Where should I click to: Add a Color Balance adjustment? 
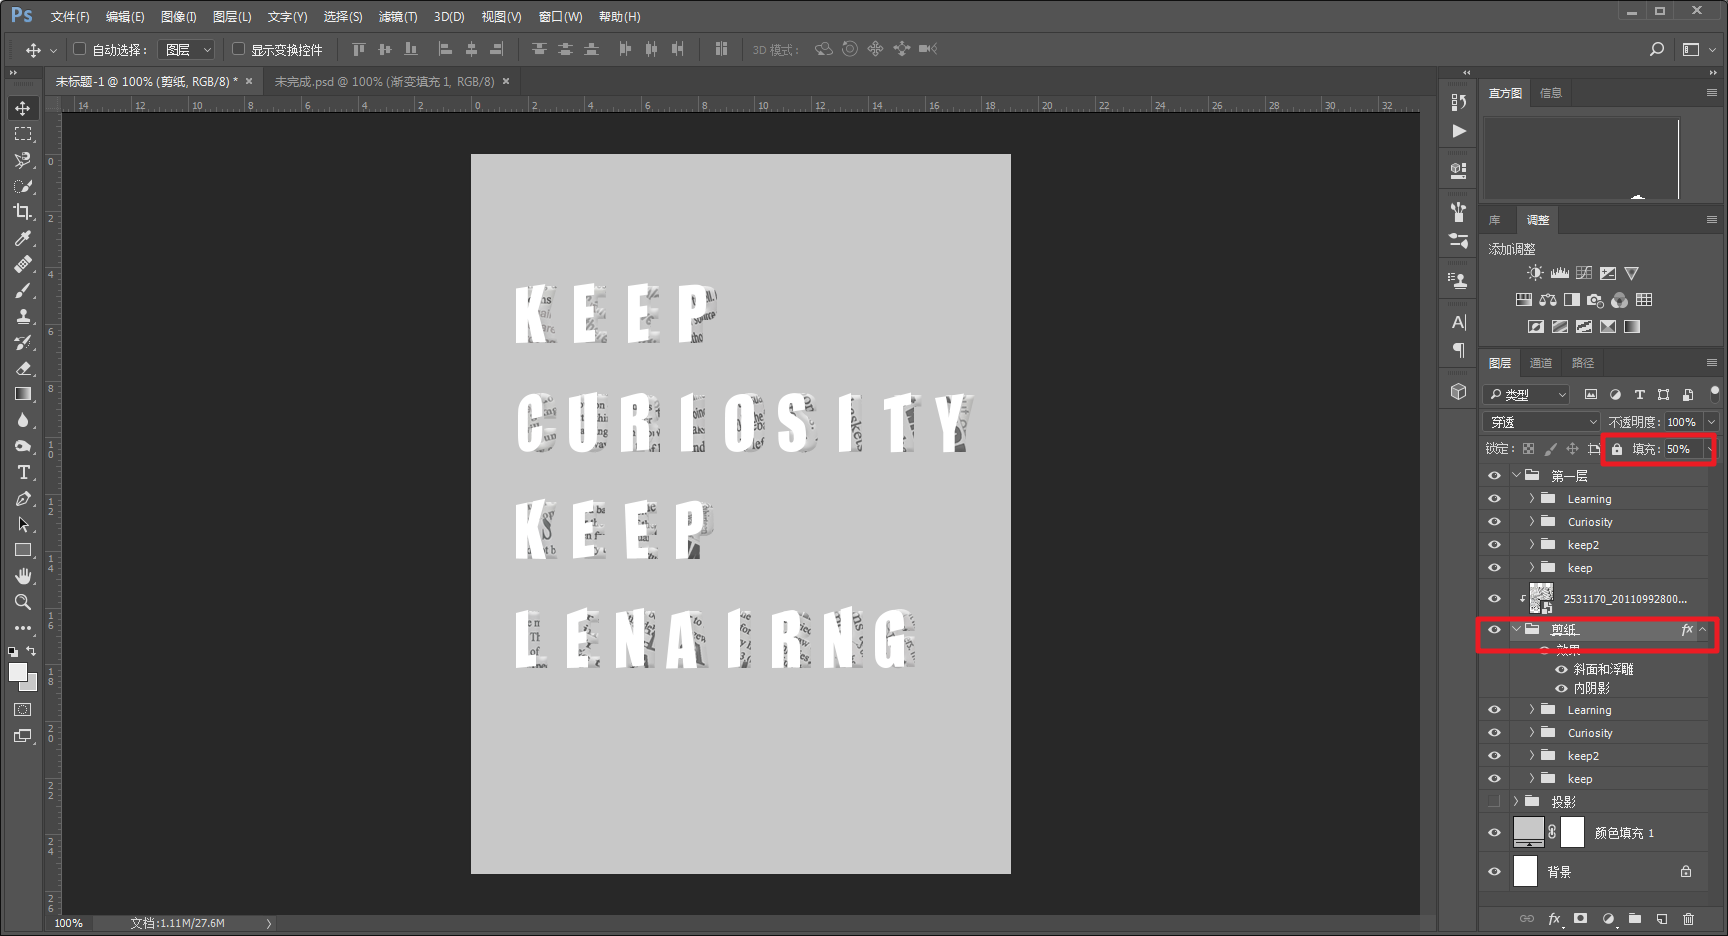1548,300
